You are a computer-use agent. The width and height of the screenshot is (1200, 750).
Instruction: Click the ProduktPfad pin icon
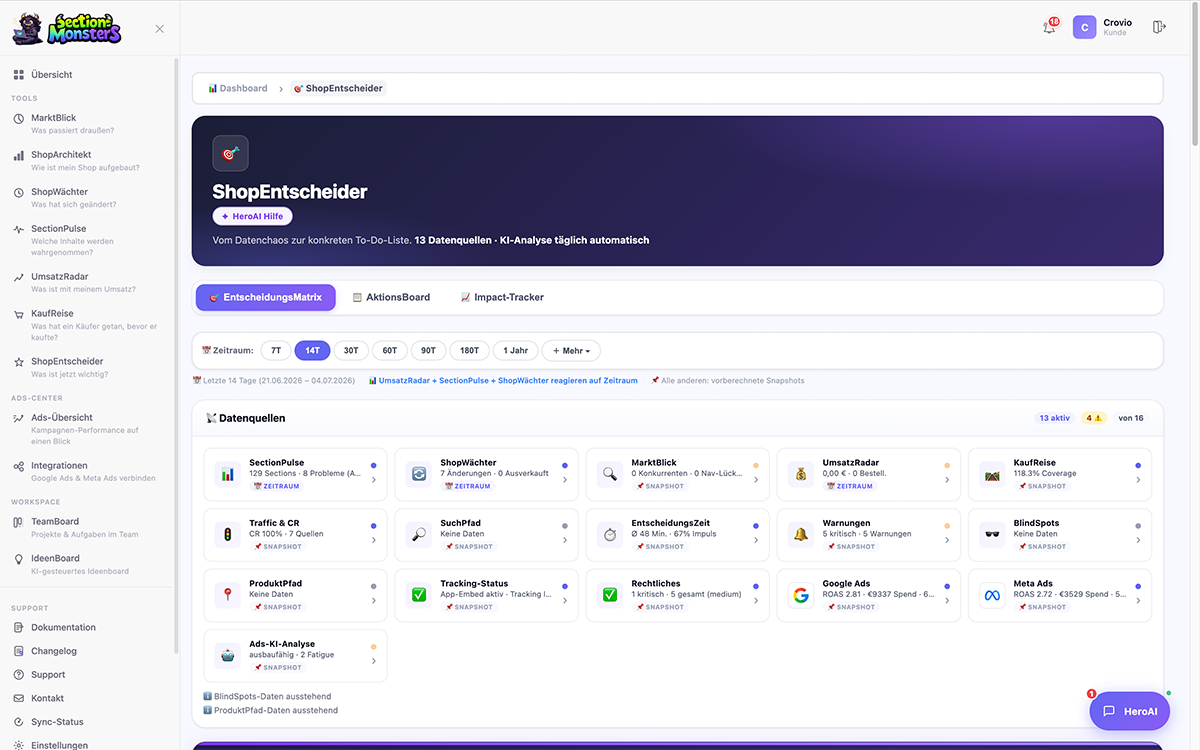[228, 595]
